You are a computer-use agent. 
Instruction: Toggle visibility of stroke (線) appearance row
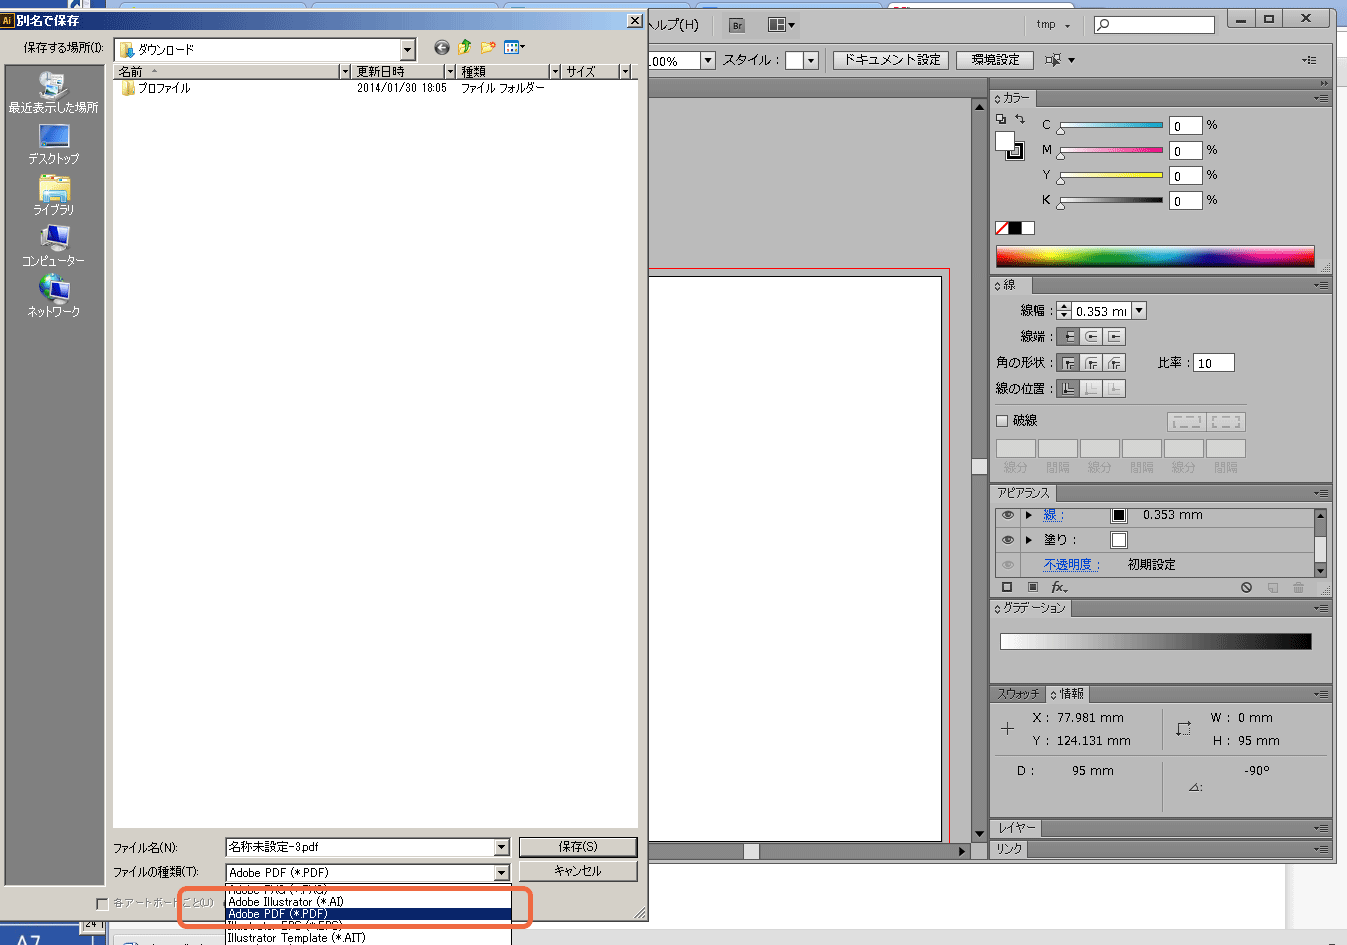pos(1008,515)
